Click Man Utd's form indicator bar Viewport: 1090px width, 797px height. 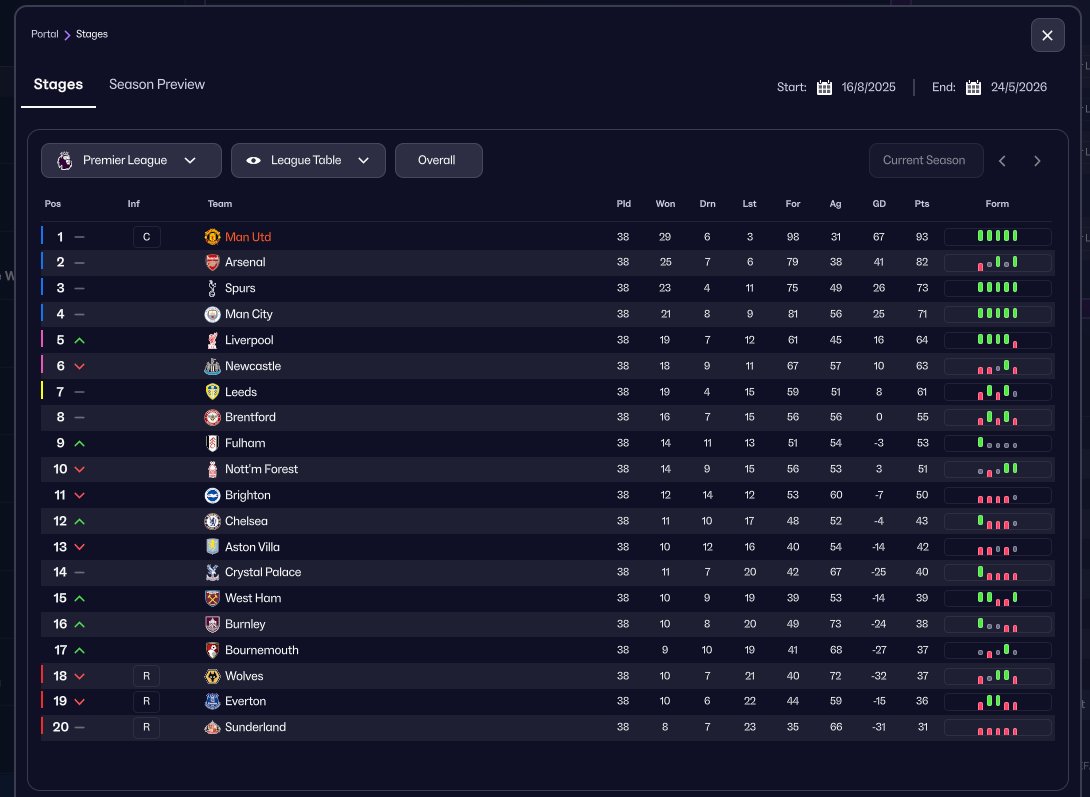point(997,237)
